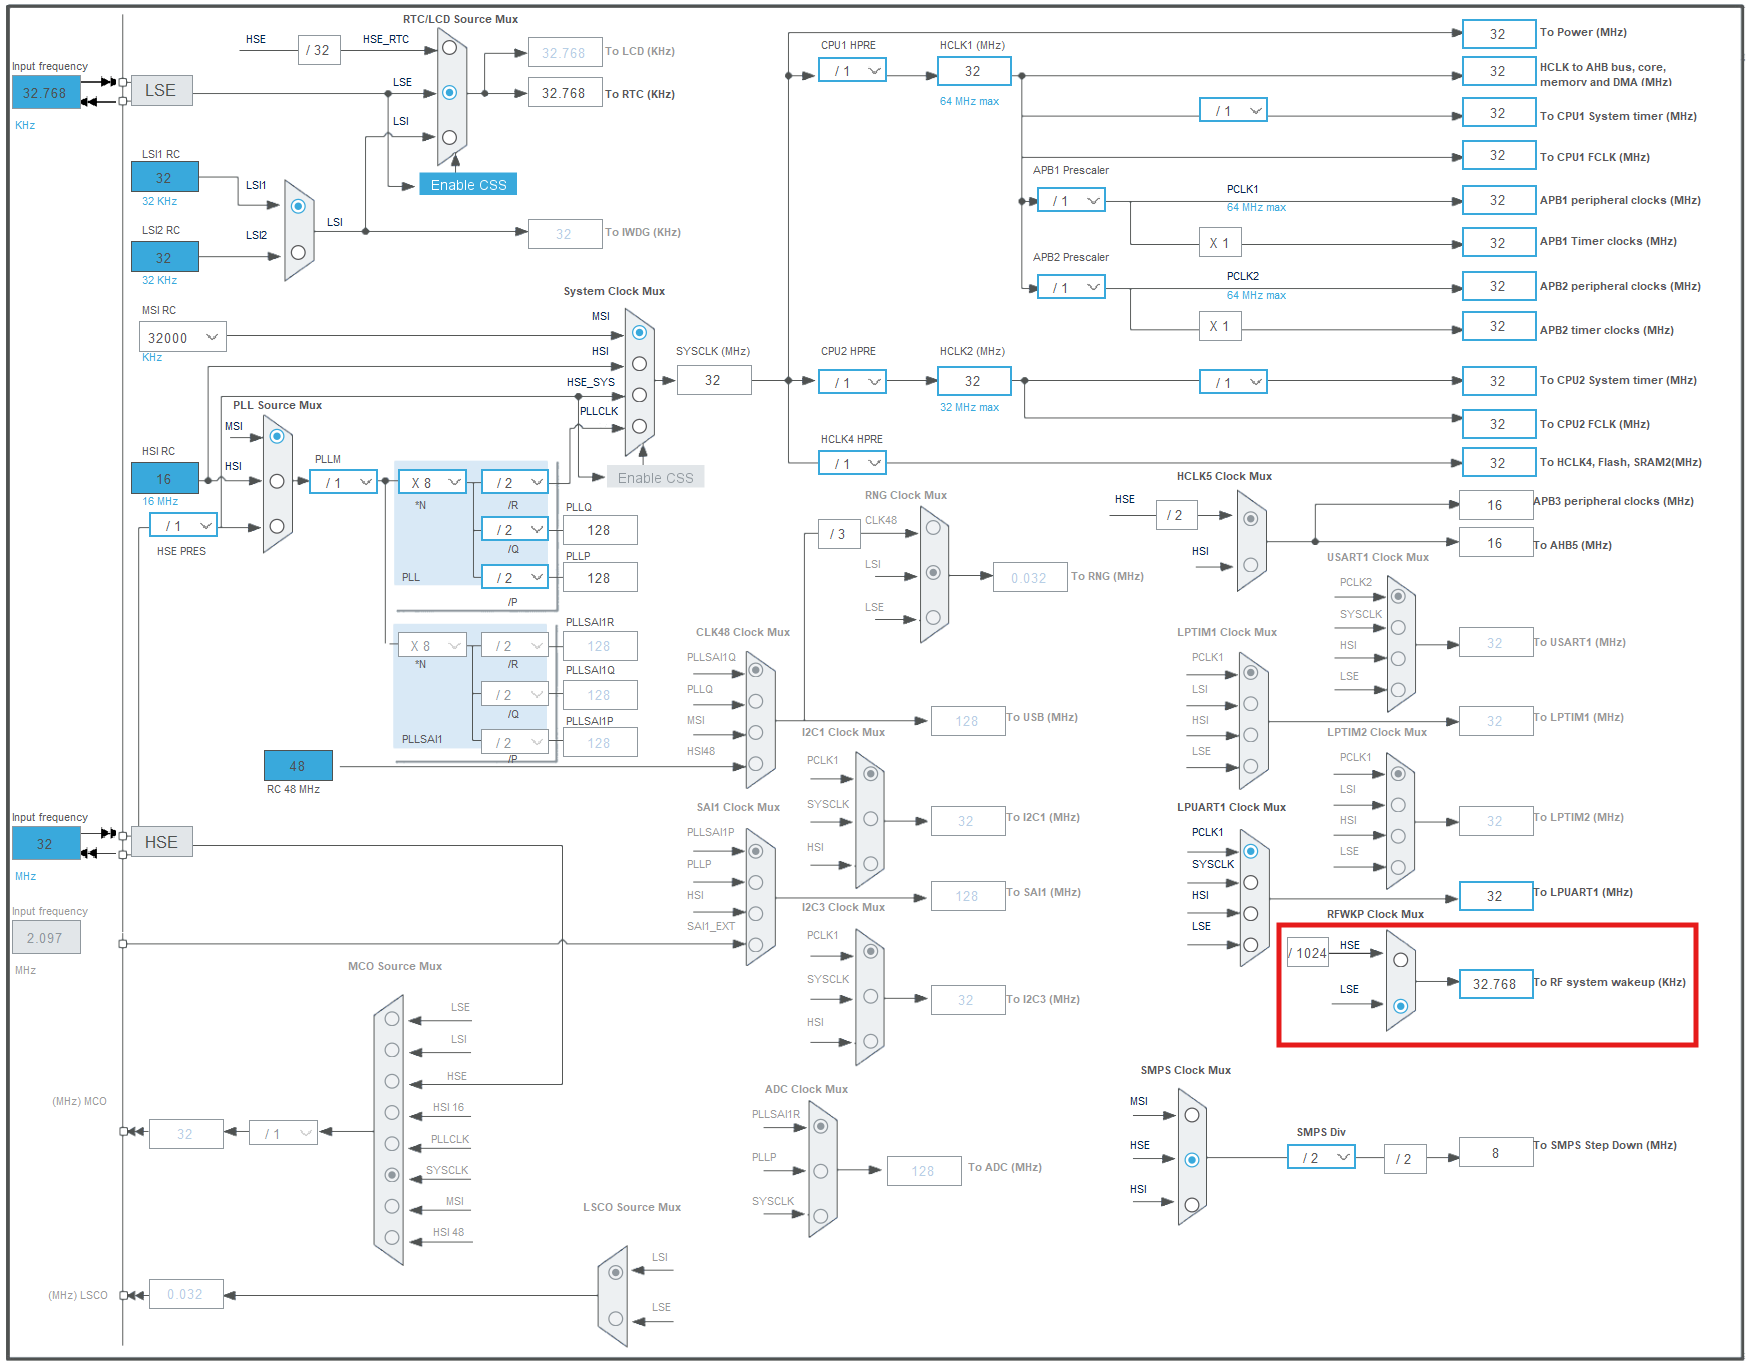Click the Enable CSS button under RTC mux
This screenshot has width=1750, height=1366.
click(468, 184)
